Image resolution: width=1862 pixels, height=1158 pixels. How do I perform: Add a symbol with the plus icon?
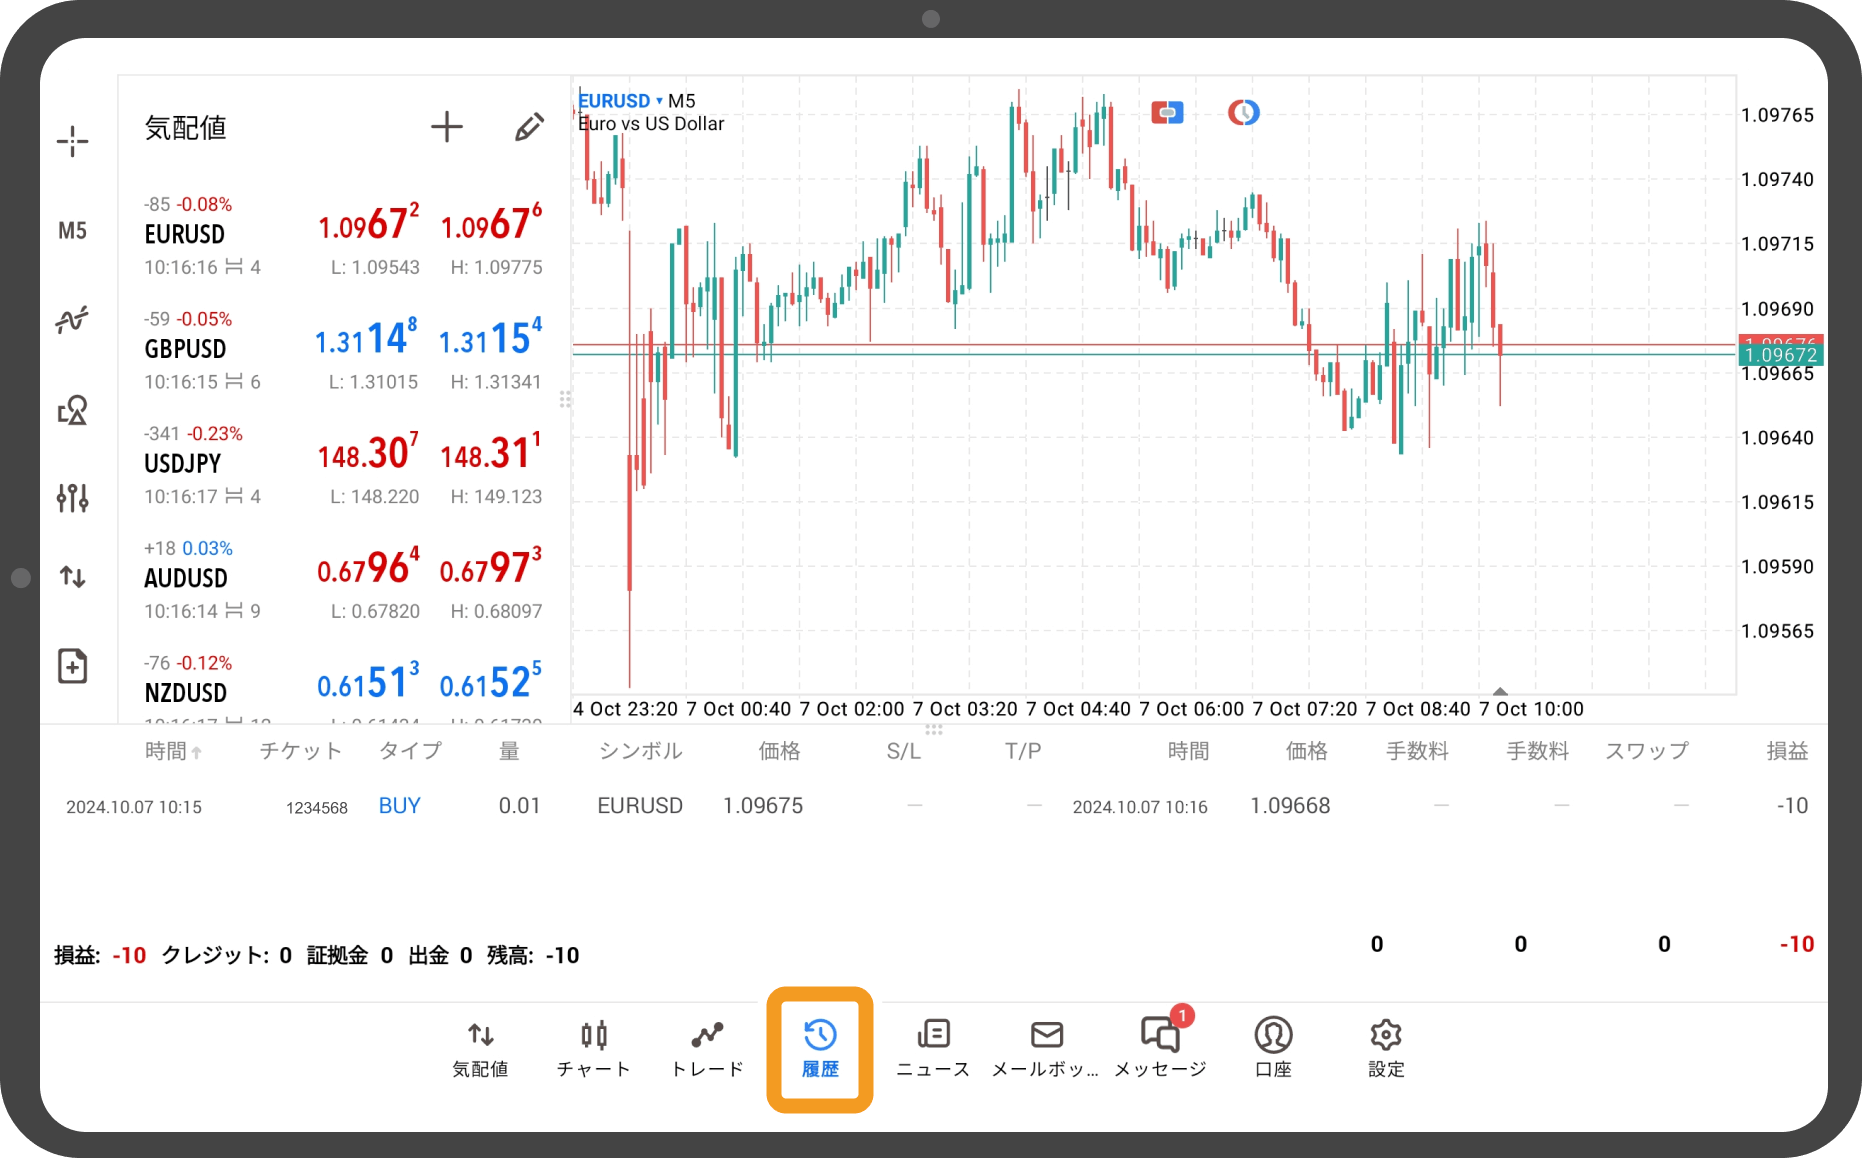coord(446,127)
